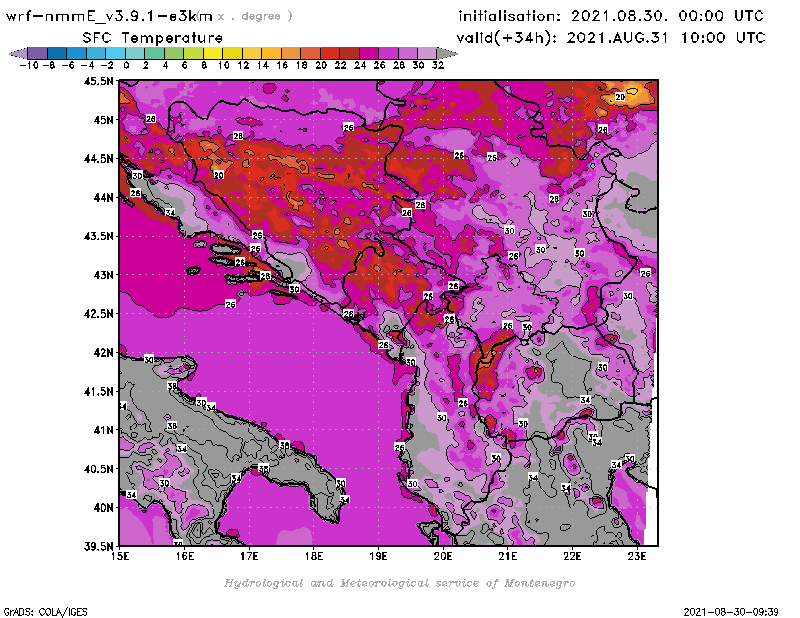Click the latitude axis label '40N'

tap(104, 508)
